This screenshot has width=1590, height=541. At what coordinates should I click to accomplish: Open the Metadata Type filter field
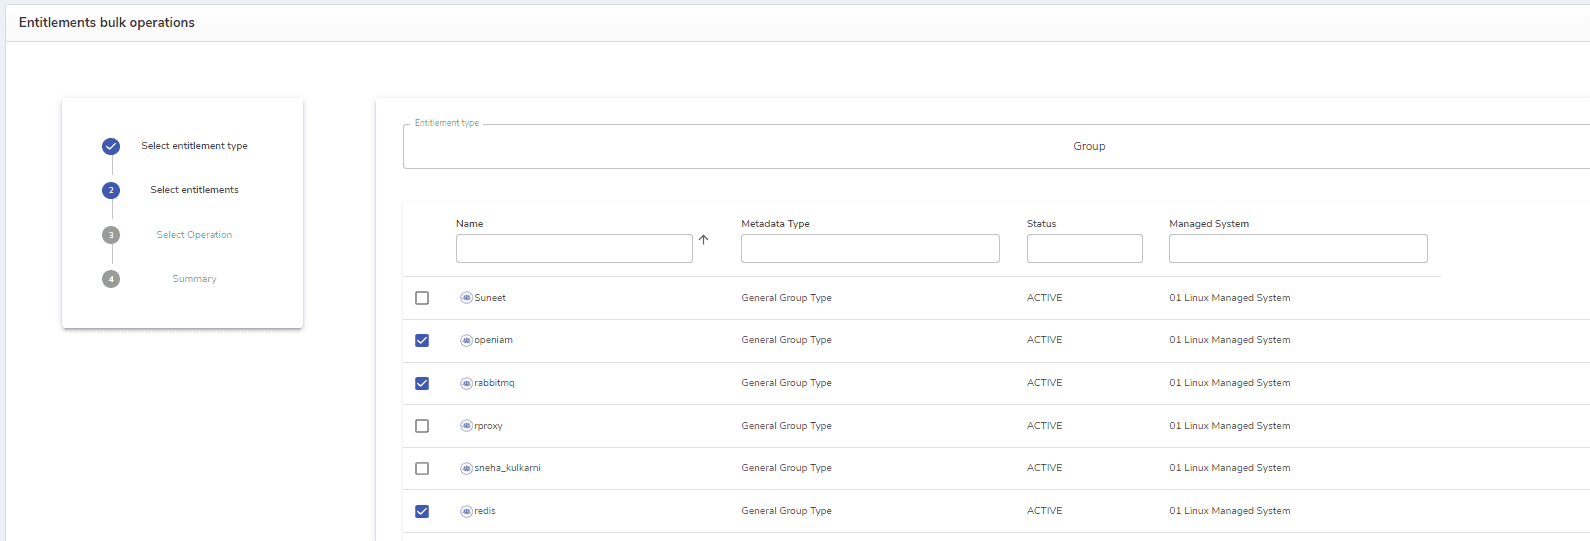point(870,249)
